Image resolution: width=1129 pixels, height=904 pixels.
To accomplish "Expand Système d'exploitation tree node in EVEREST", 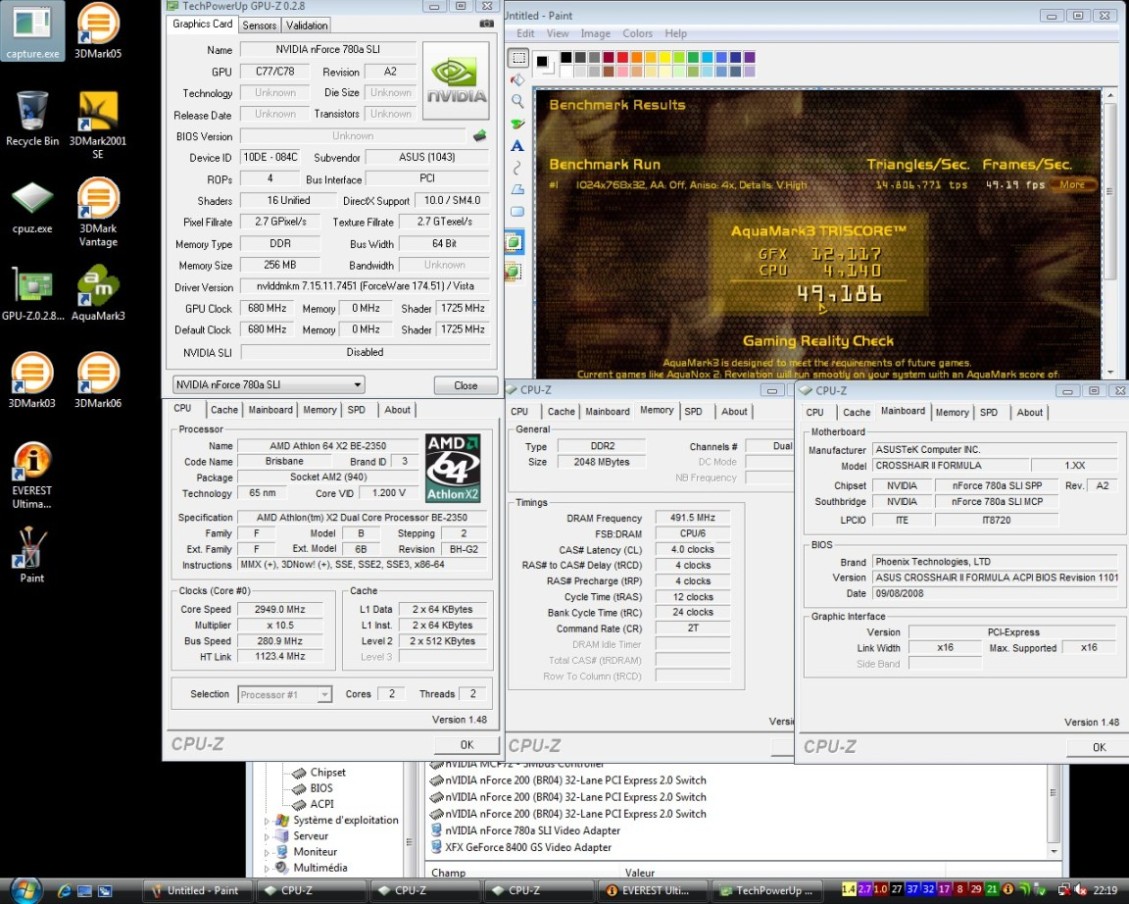I will [x=266, y=821].
